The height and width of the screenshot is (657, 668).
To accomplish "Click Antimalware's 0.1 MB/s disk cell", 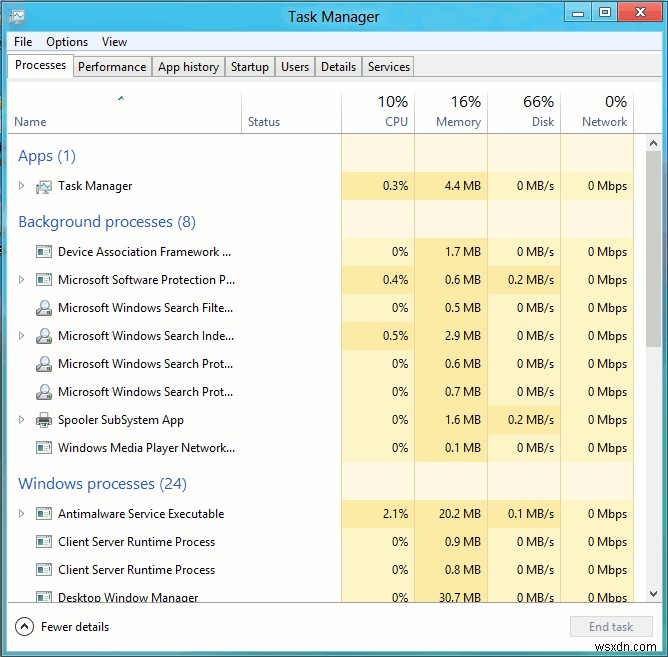I will (524, 514).
